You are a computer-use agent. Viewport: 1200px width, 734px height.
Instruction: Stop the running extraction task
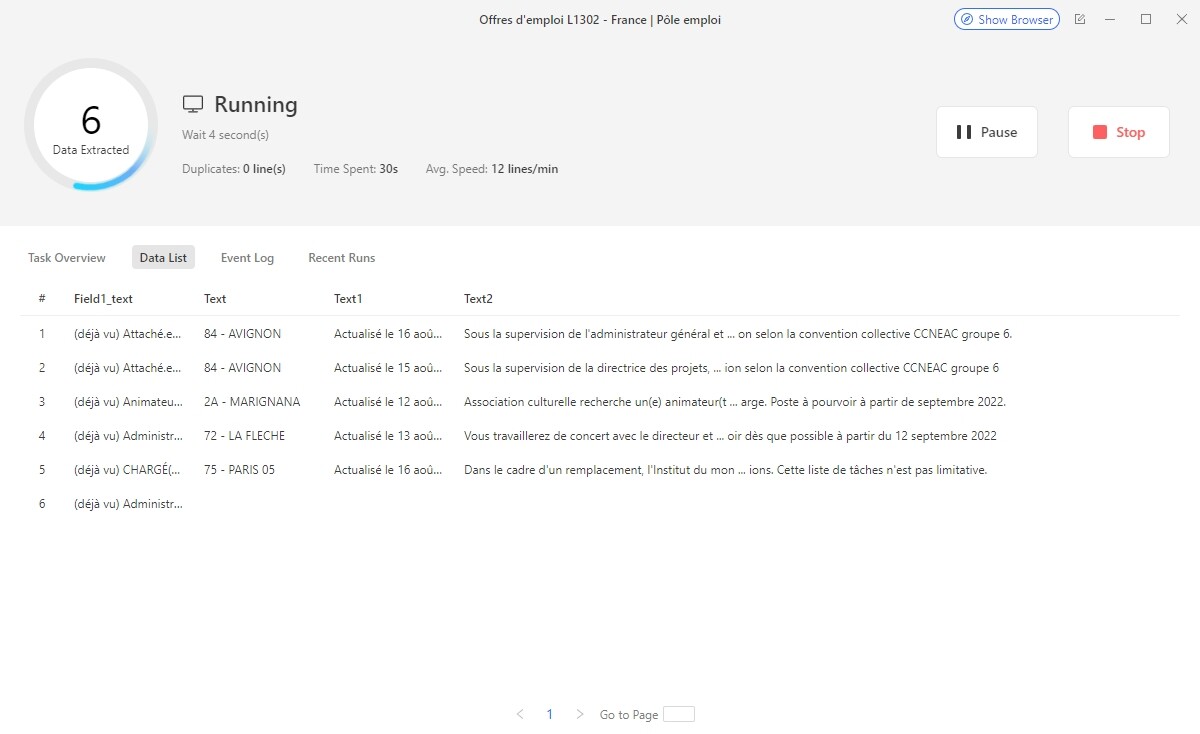1119,132
